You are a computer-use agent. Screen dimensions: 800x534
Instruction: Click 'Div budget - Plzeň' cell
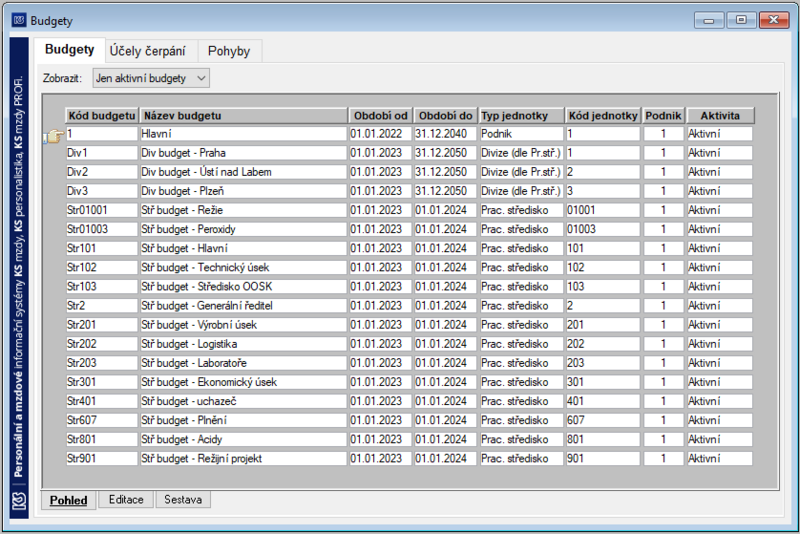(x=243, y=191)
